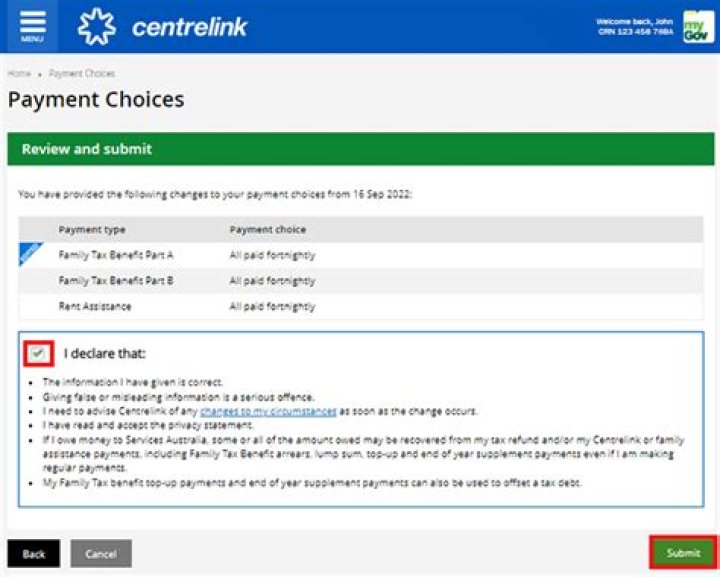720x577 pixels.
Task: Click the Cancel button
Action: point(101,553)
